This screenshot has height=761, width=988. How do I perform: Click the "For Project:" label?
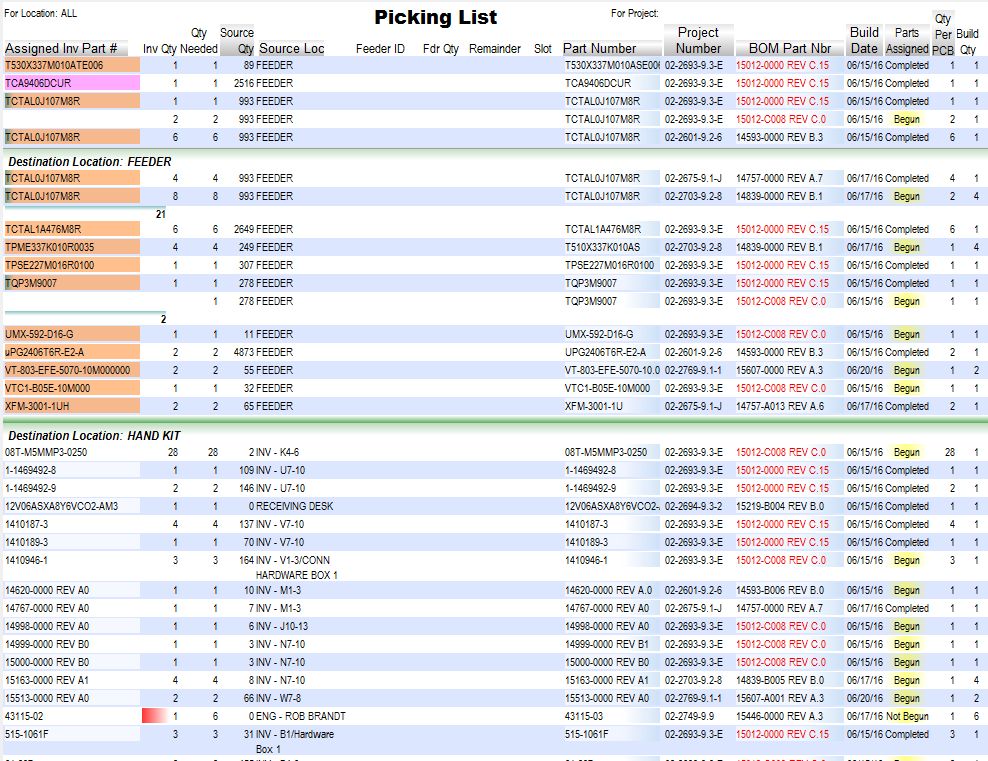(x=635, y=13)
